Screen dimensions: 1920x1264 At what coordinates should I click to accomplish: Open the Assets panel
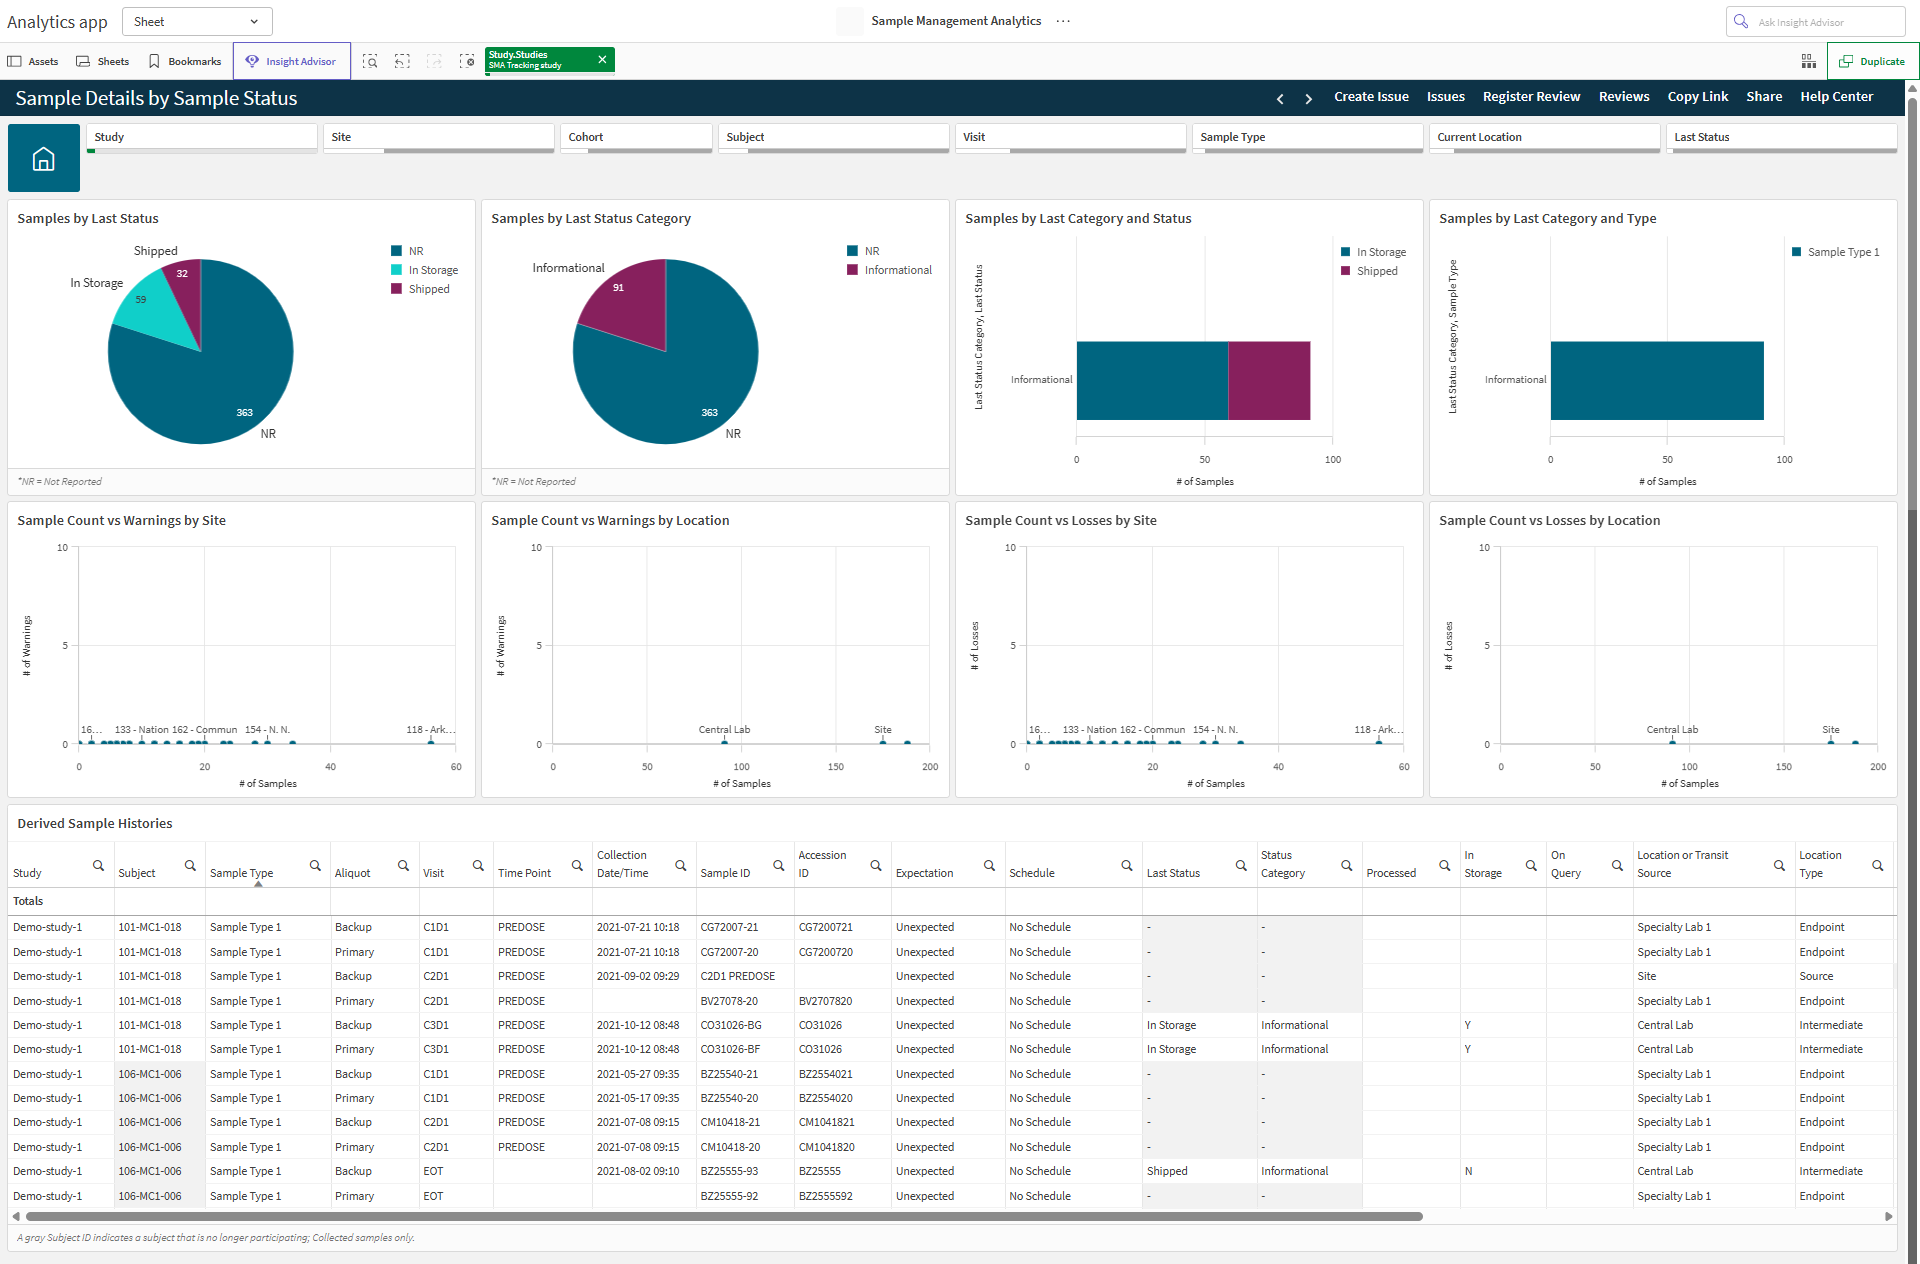pos(33,61)
